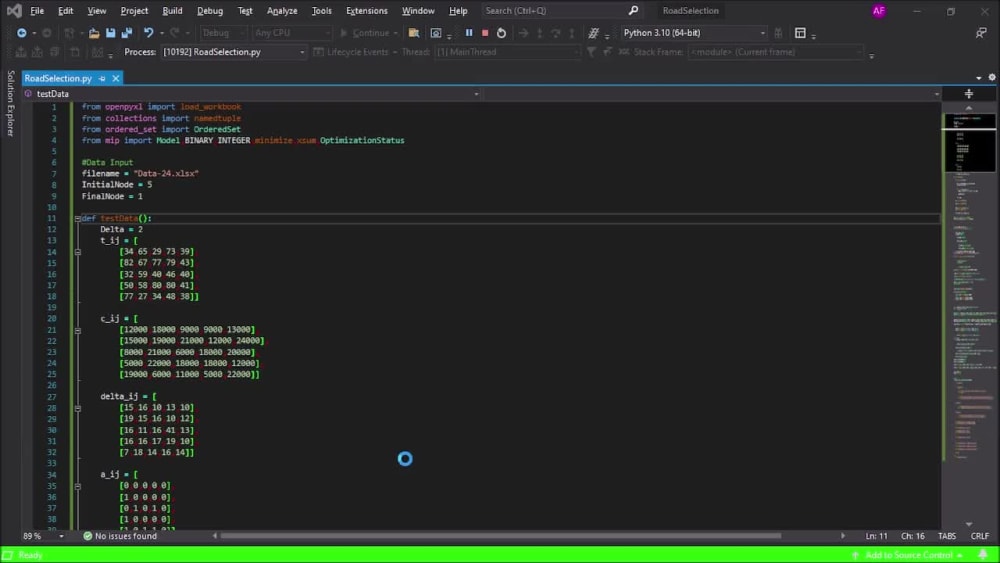Stop debugging with the red square icon
The width and height of the screenshot is (1000, 563).
click(x=485, y=33)
